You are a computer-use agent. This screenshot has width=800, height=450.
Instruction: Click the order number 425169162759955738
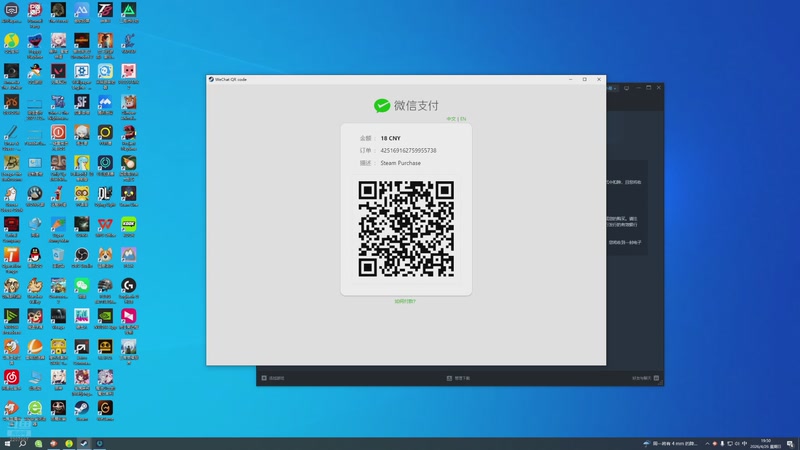(x=408, y=151)
